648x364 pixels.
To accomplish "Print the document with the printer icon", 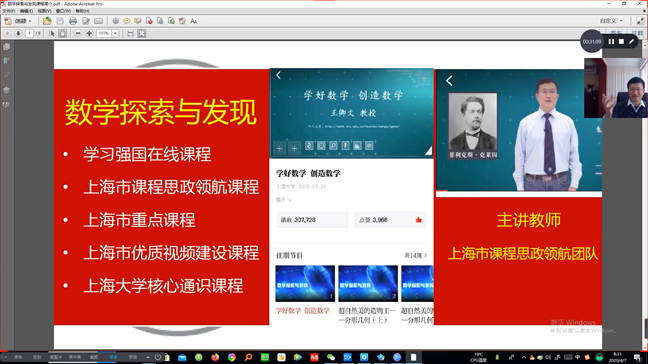I will (x=73, y=21).
